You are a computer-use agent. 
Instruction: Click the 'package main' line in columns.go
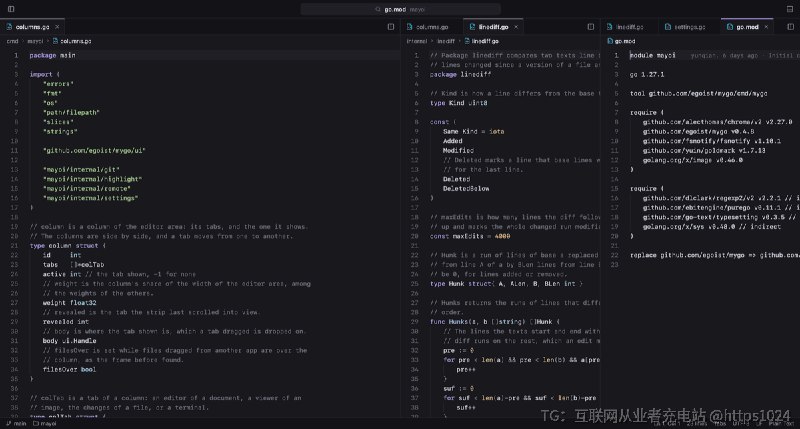pyautogui.click(x=53, y=55)
